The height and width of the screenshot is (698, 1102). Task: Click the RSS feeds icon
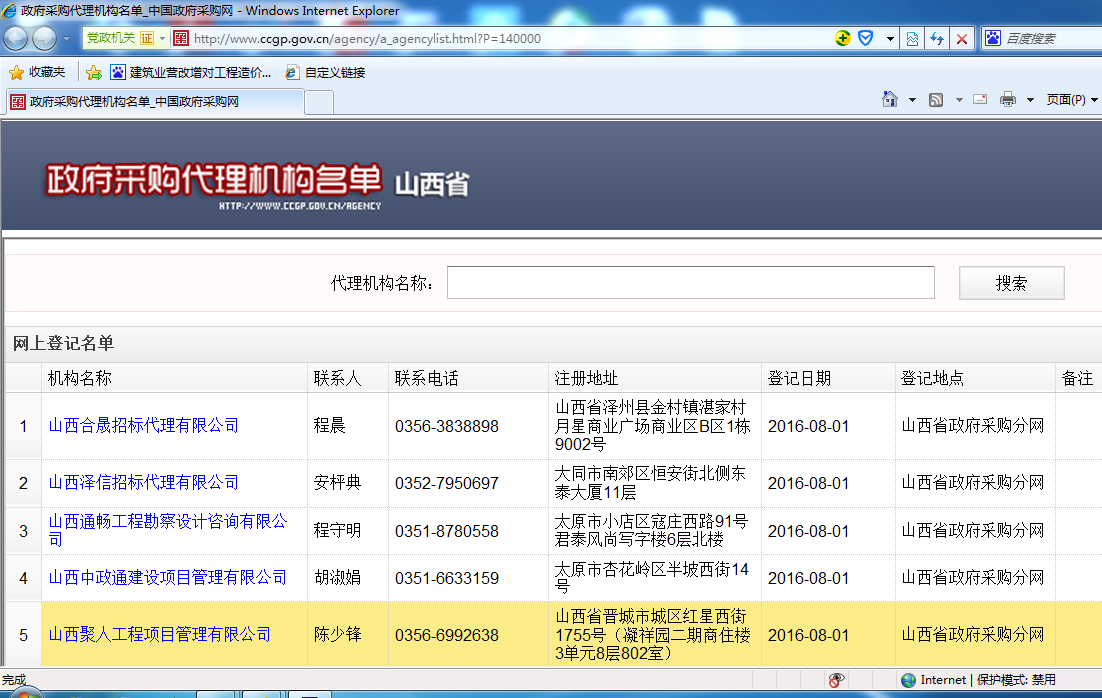pyautogui.click(x=935, y=100)
